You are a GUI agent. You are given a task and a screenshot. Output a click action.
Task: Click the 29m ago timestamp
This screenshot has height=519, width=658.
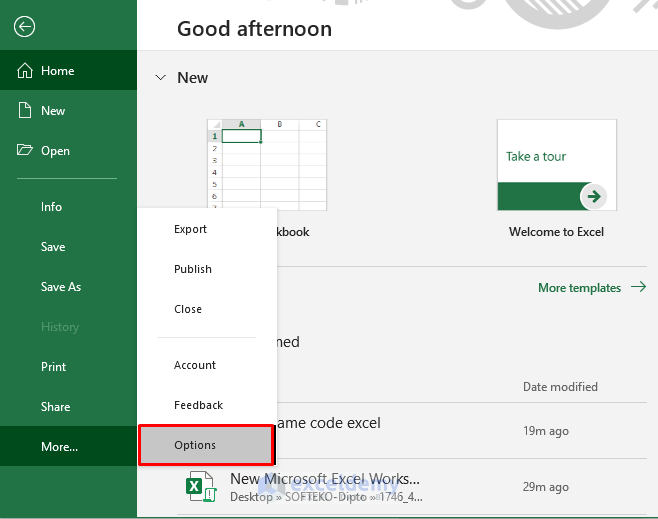click(x=546, y=487)
